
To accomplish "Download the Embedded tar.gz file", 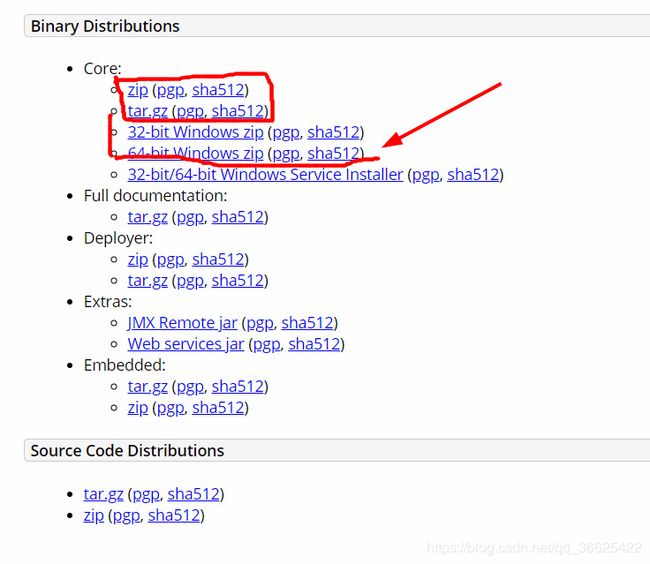I will pyautogui.click(x=148, y=386).
